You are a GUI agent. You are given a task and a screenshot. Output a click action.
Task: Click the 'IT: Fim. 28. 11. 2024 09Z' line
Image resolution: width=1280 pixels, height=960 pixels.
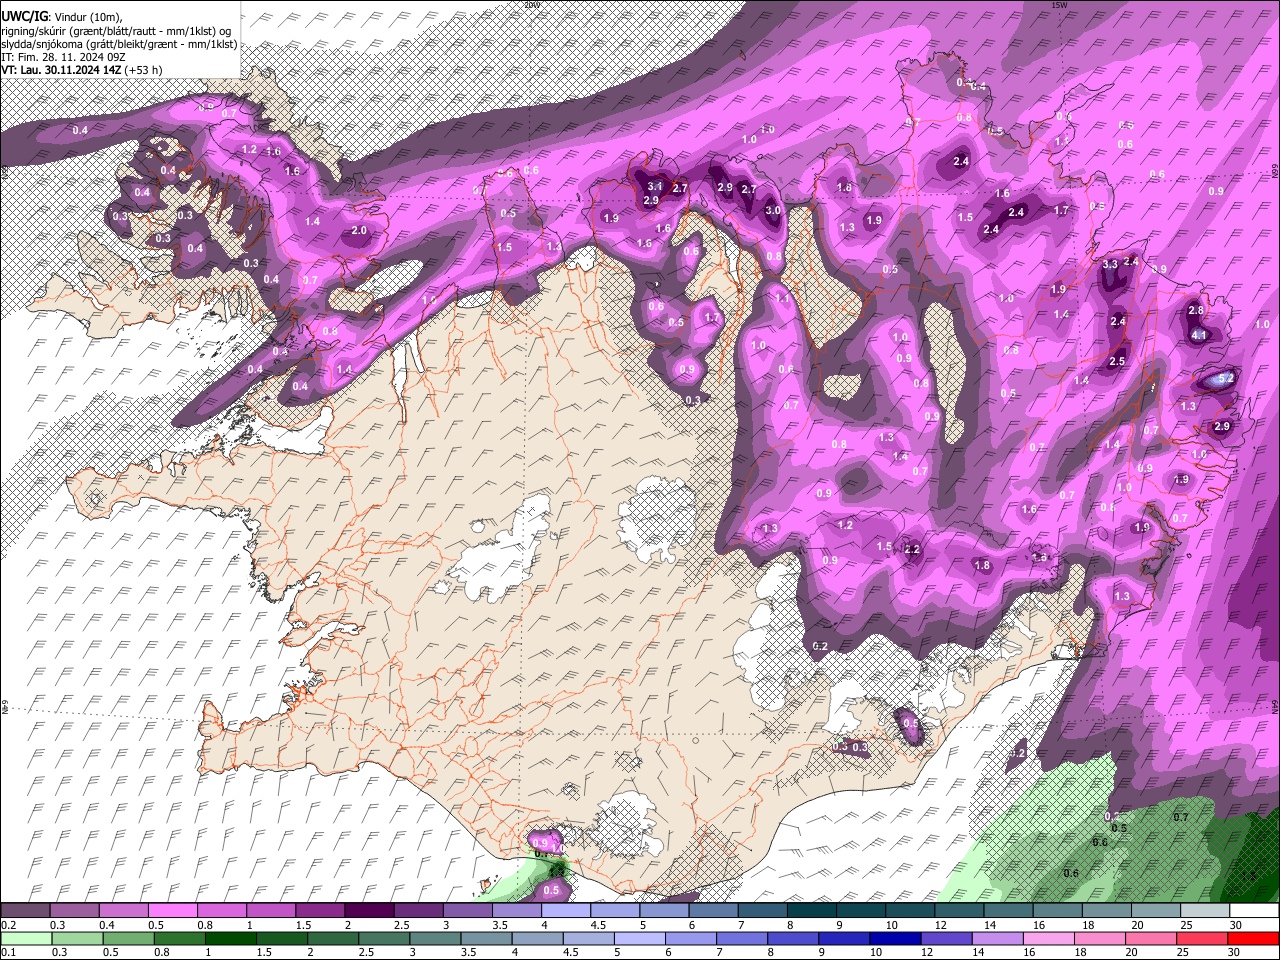click(x=63, y=57)
